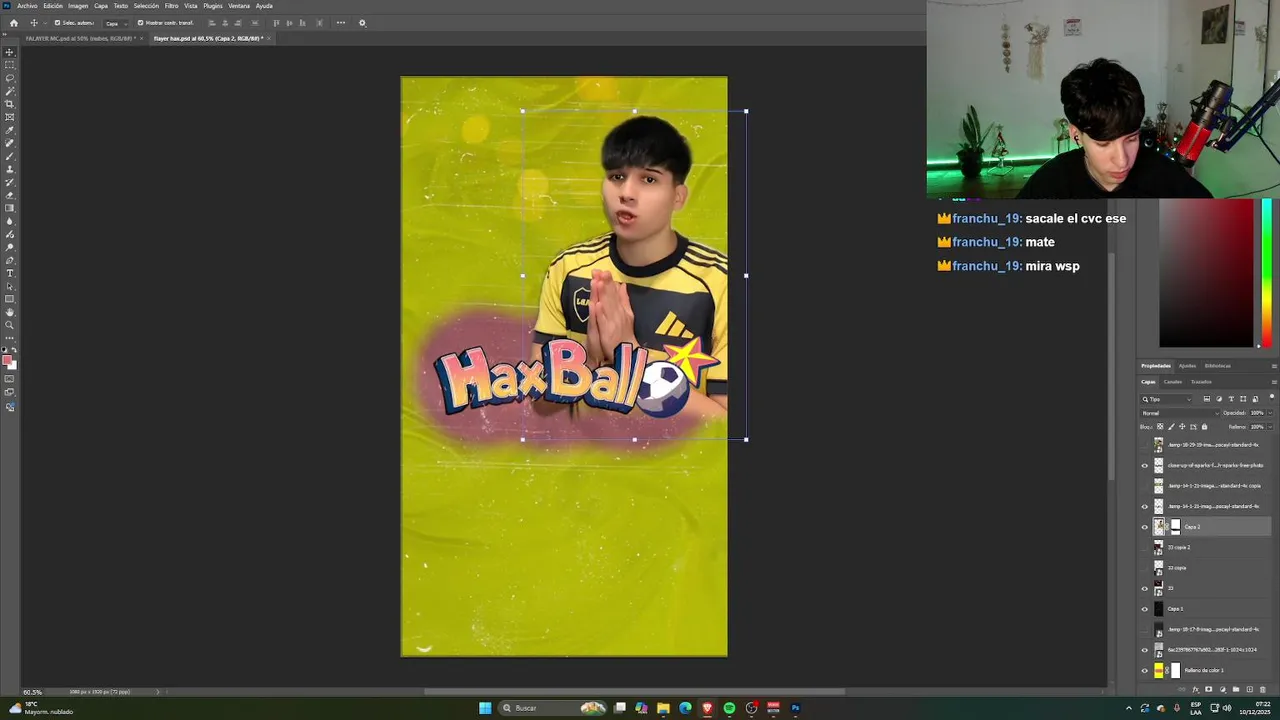
Task: Hide the Capa 2 layer
Action: coord(1145,527)
